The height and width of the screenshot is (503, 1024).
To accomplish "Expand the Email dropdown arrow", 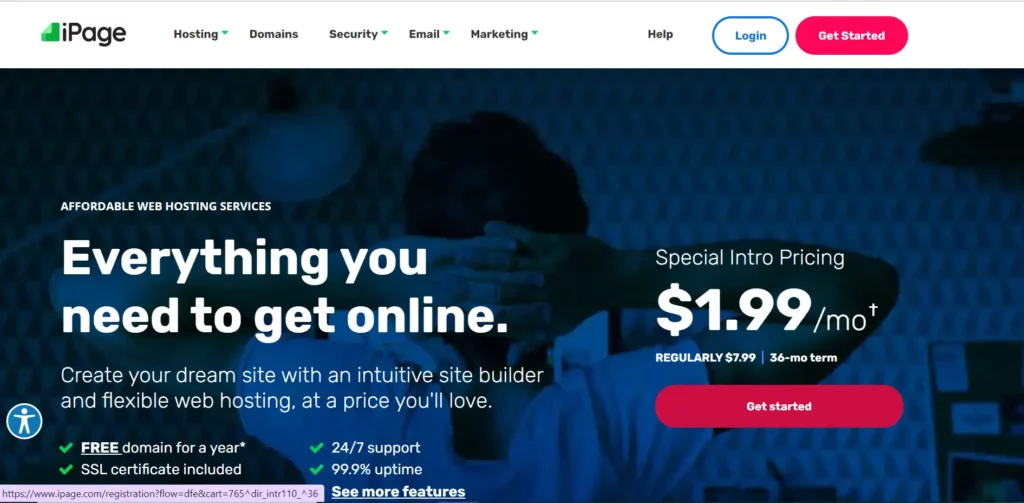I will point(446,32).
